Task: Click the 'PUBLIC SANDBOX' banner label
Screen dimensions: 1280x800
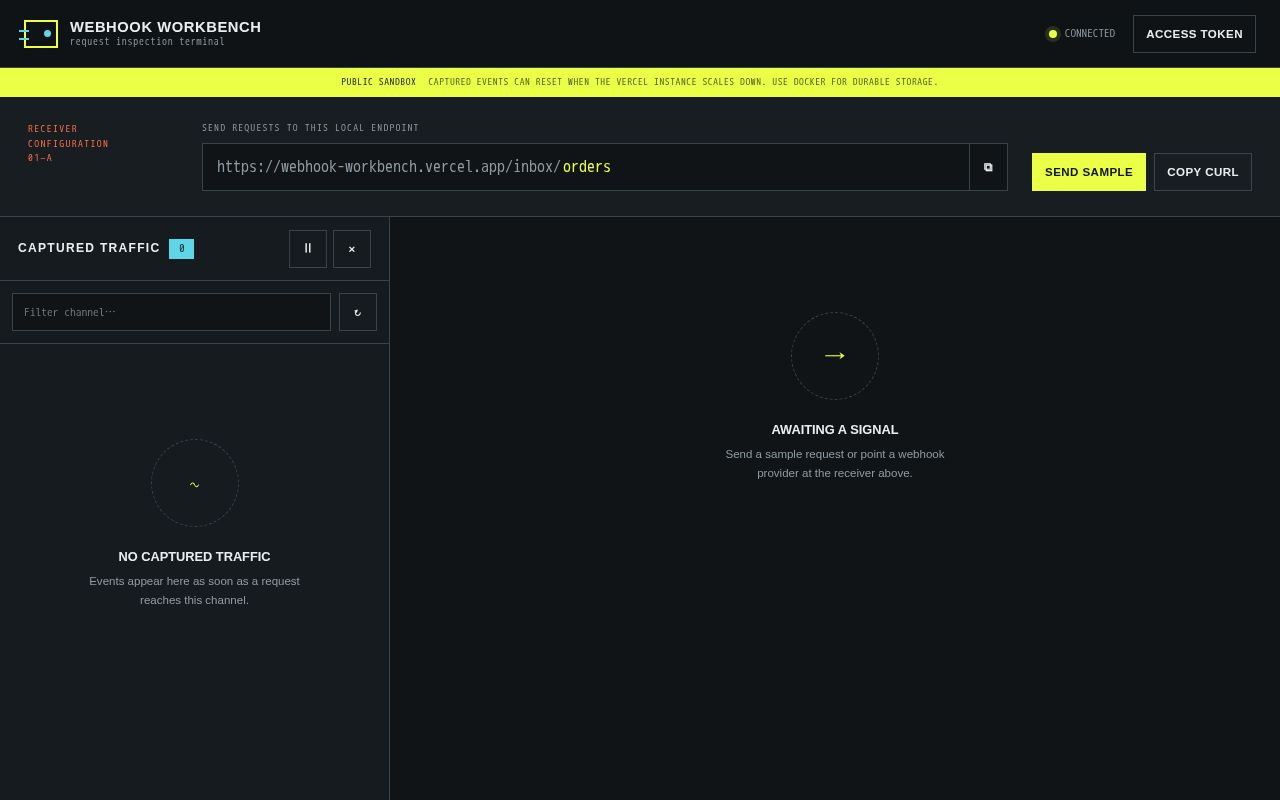Action: pos(379,82)
